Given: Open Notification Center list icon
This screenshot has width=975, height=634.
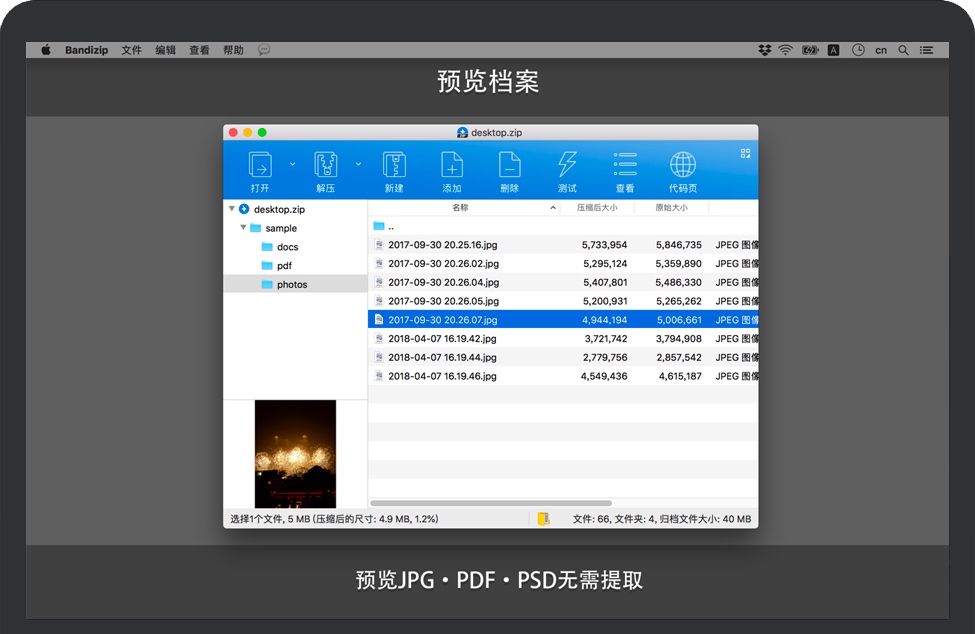Looking at the screenshot, I should click(x=926, y=50).
